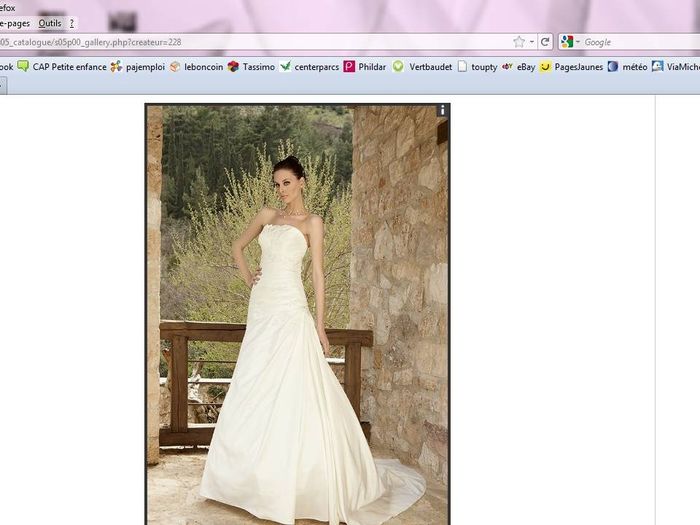Click the pink Phildar P icon
Viewport: 700px width, 525px height.
click(x=349, y=67)
